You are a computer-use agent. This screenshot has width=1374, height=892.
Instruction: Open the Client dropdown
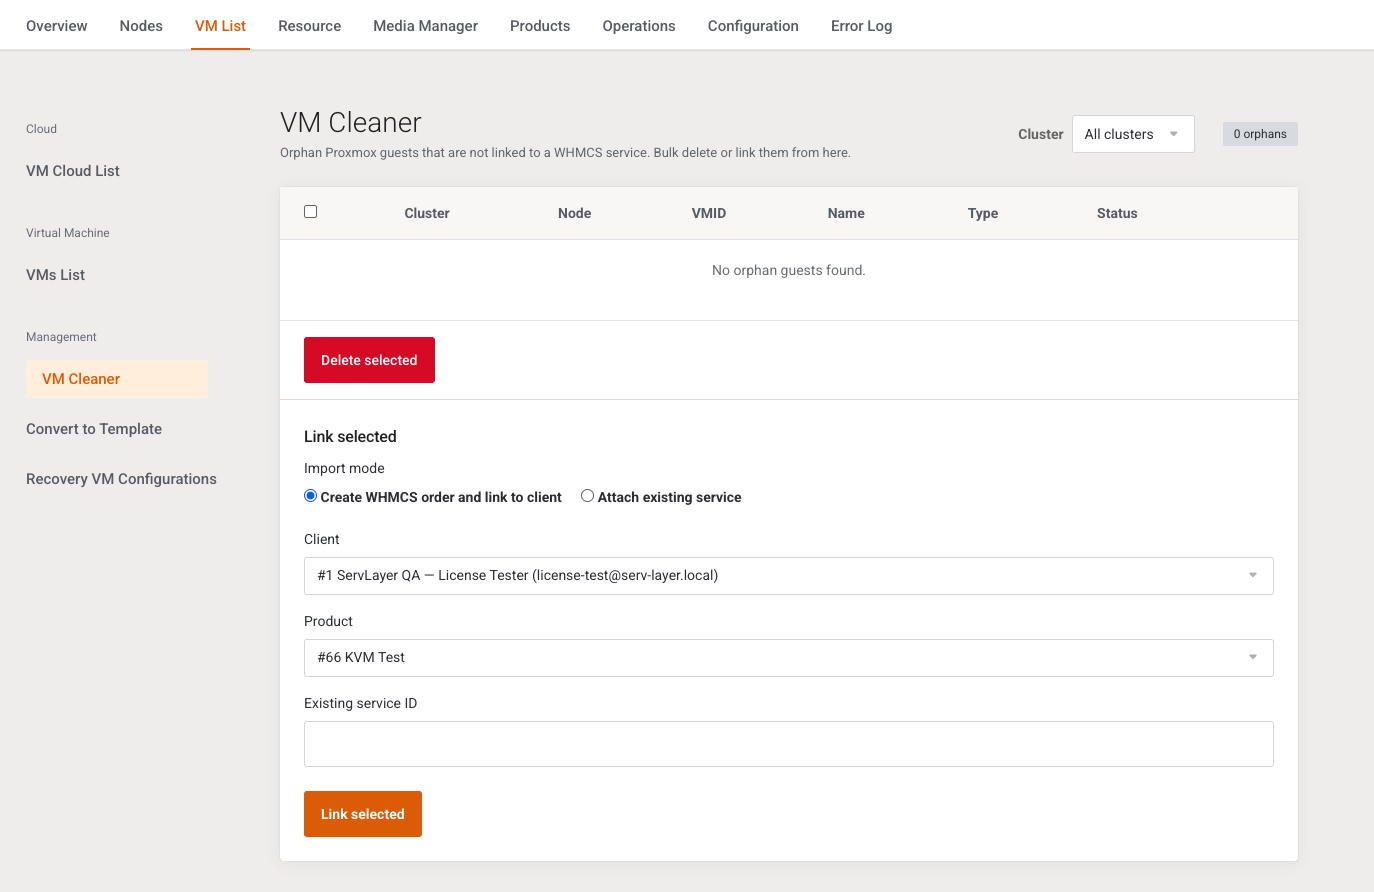tap(788, 576)
